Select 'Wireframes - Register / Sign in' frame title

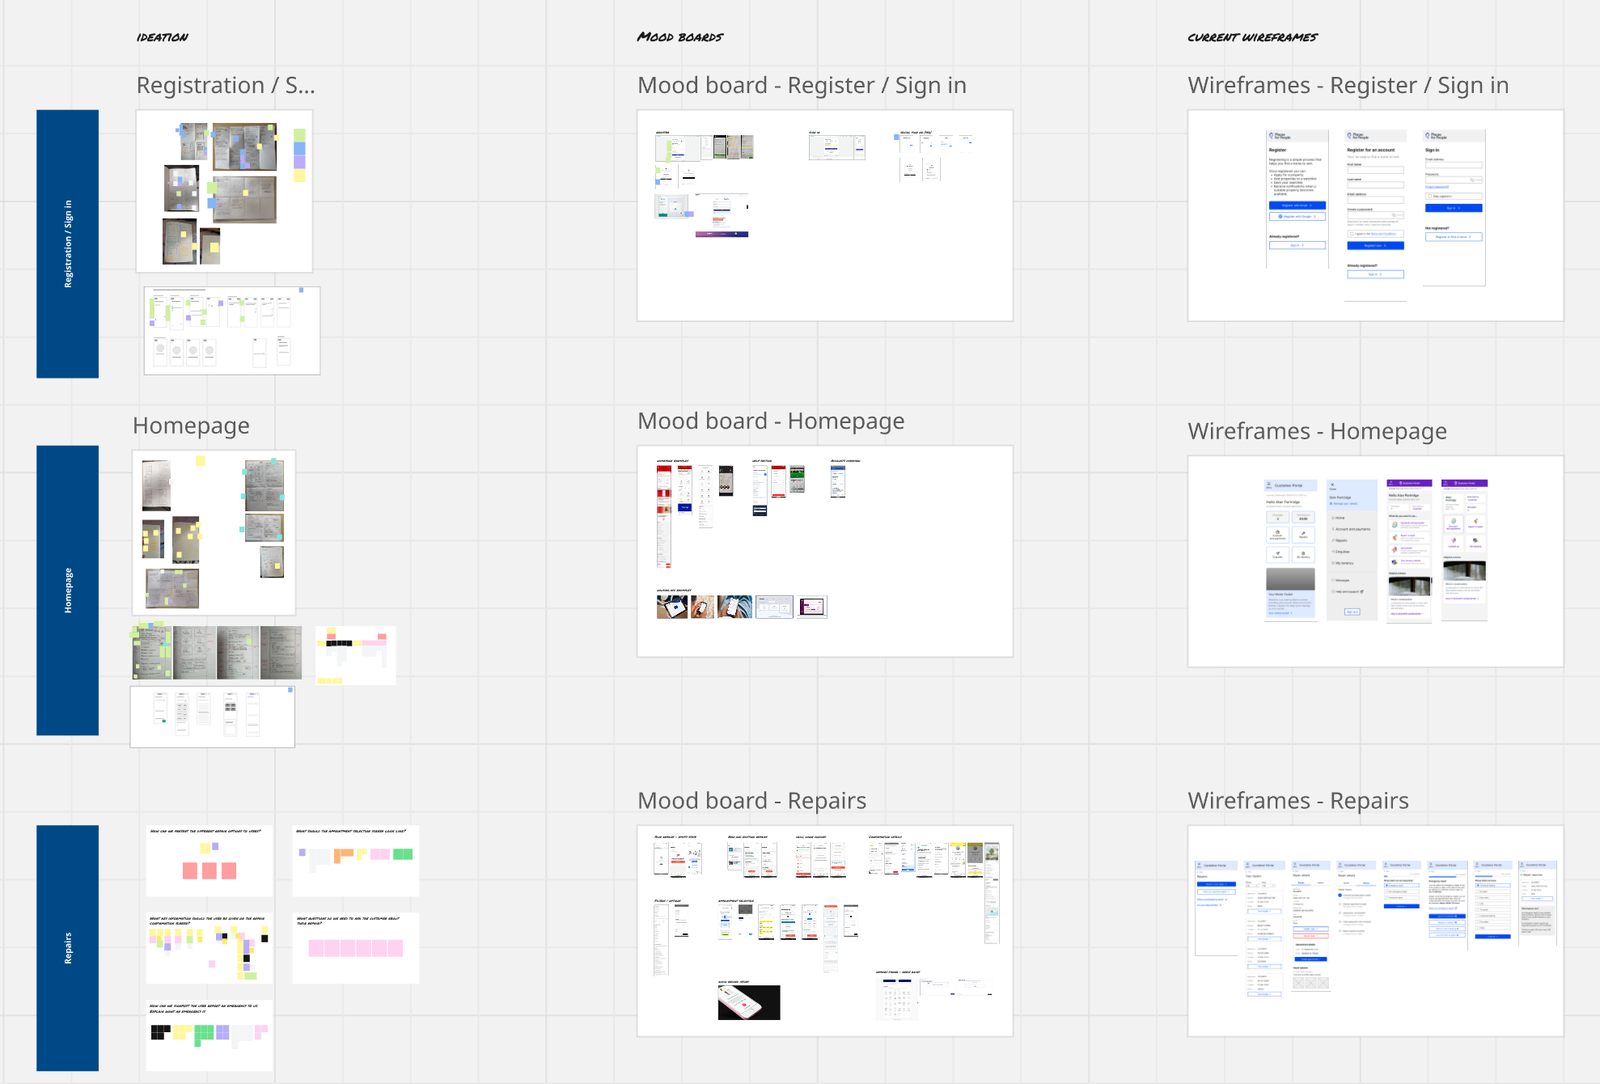click(1348, 86)
